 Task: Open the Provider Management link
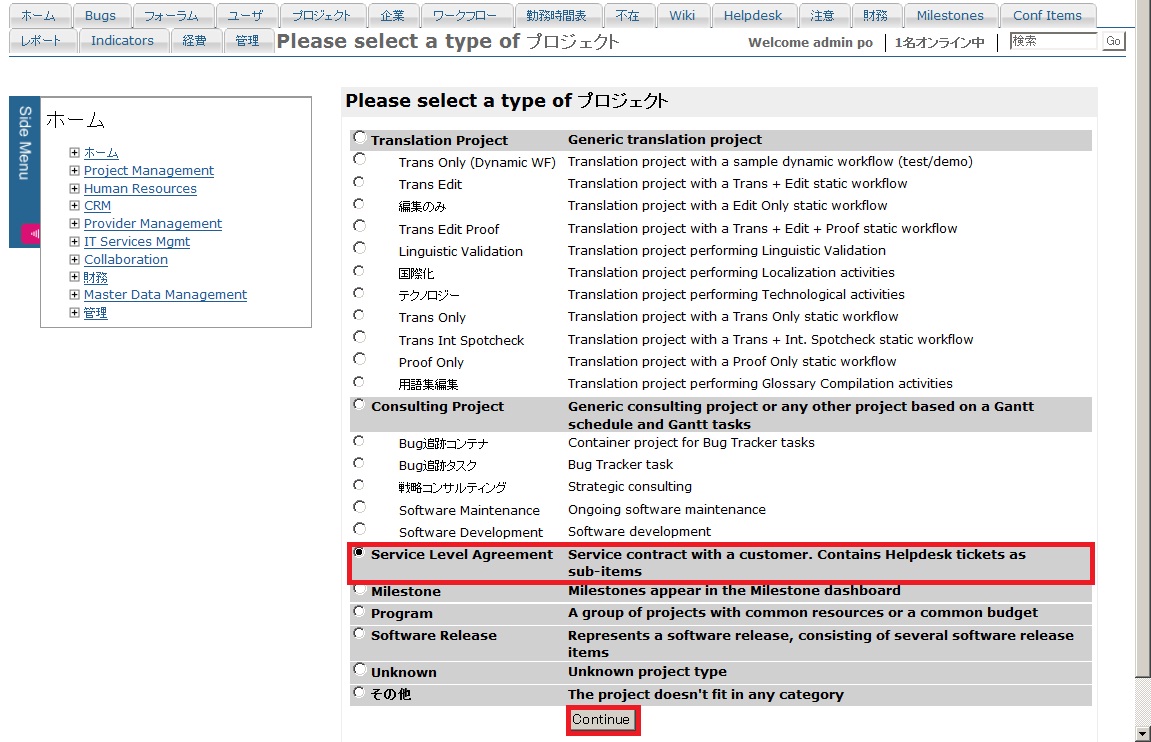click(153, 224)
